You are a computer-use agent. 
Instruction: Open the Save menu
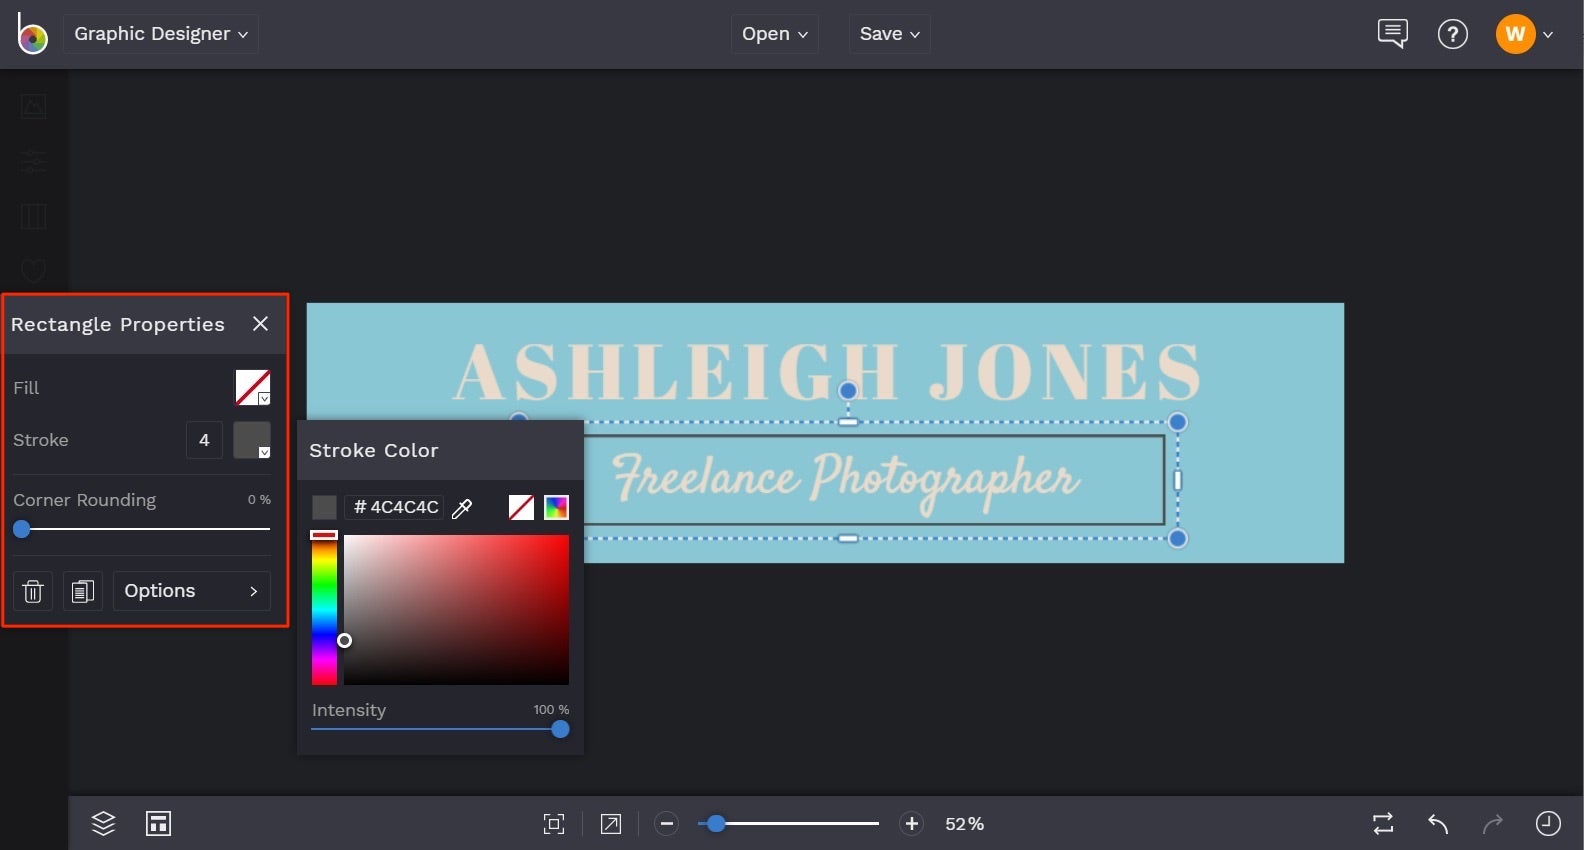(890, 34)
